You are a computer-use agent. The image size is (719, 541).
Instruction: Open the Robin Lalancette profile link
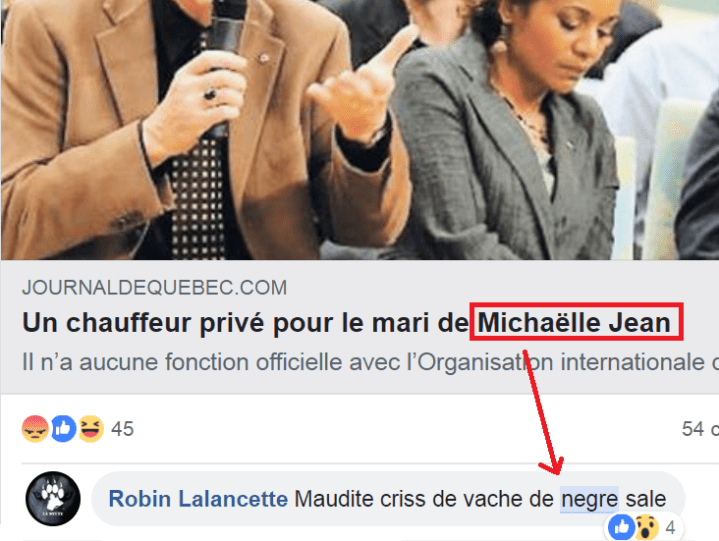(x=198, y=499)
